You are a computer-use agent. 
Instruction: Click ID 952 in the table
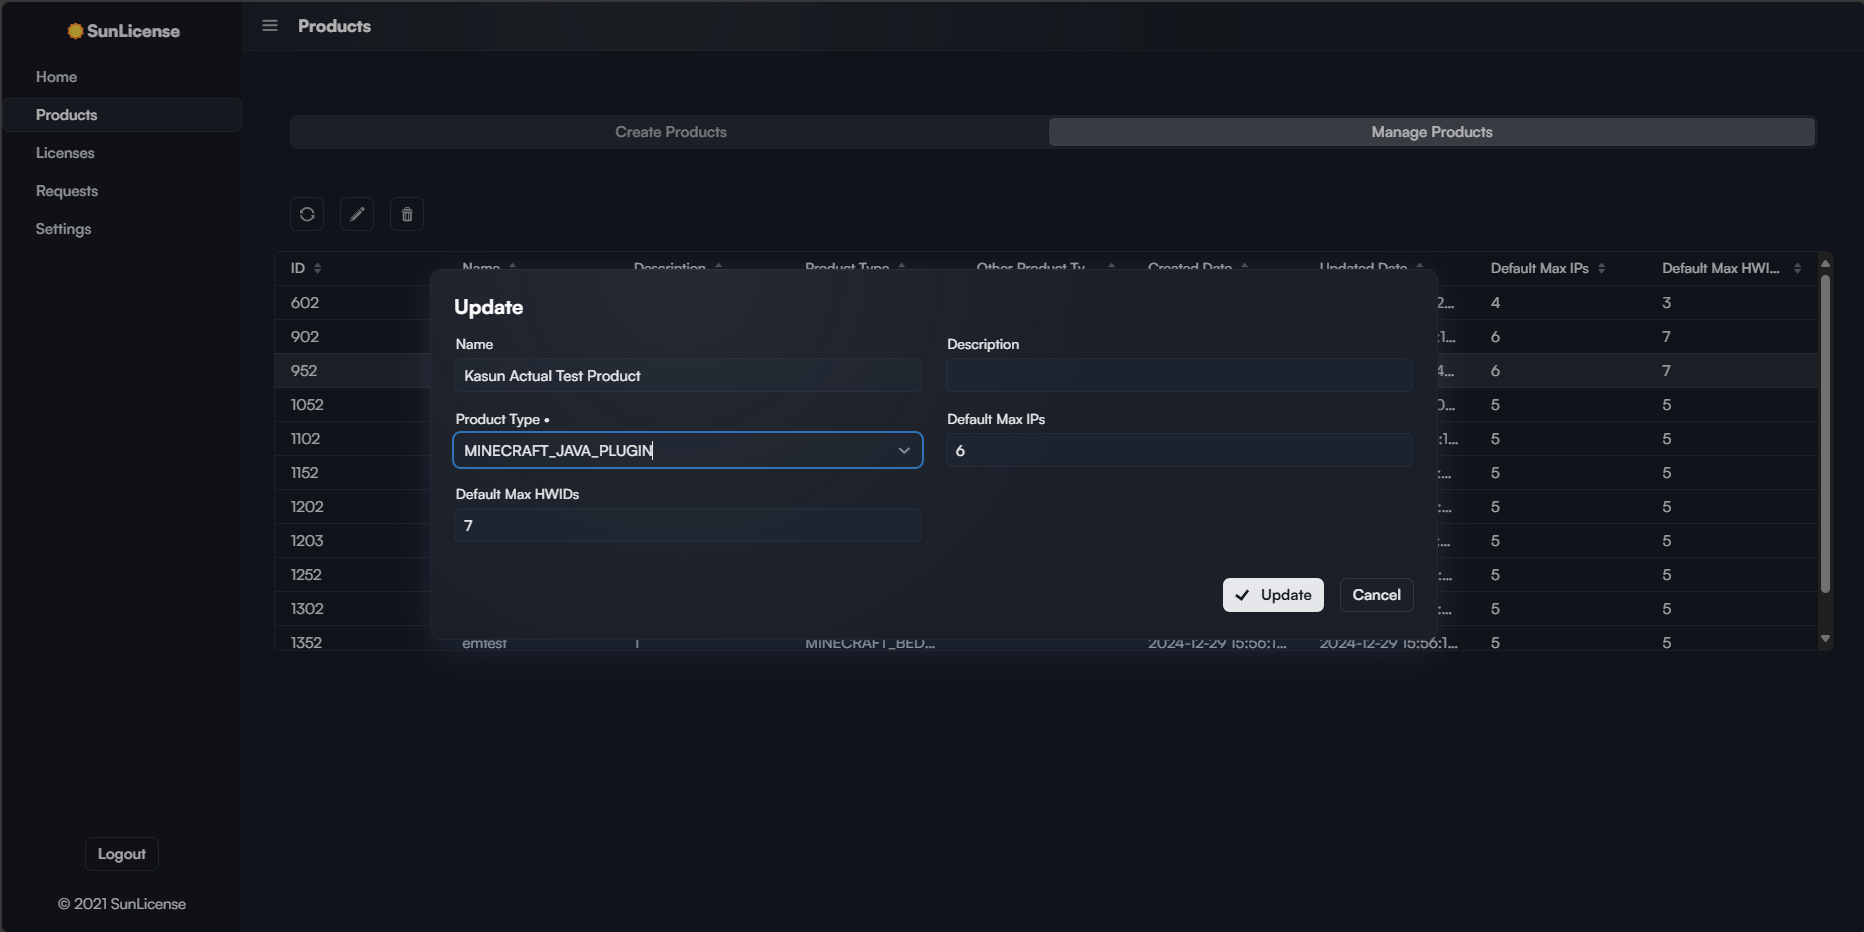[304, 371]
